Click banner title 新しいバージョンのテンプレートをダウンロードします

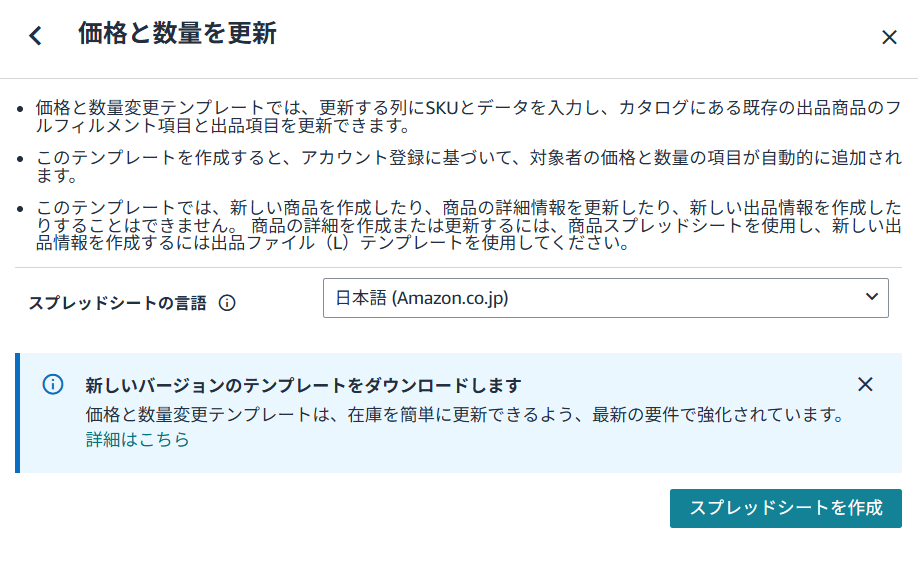pos(303,385)
